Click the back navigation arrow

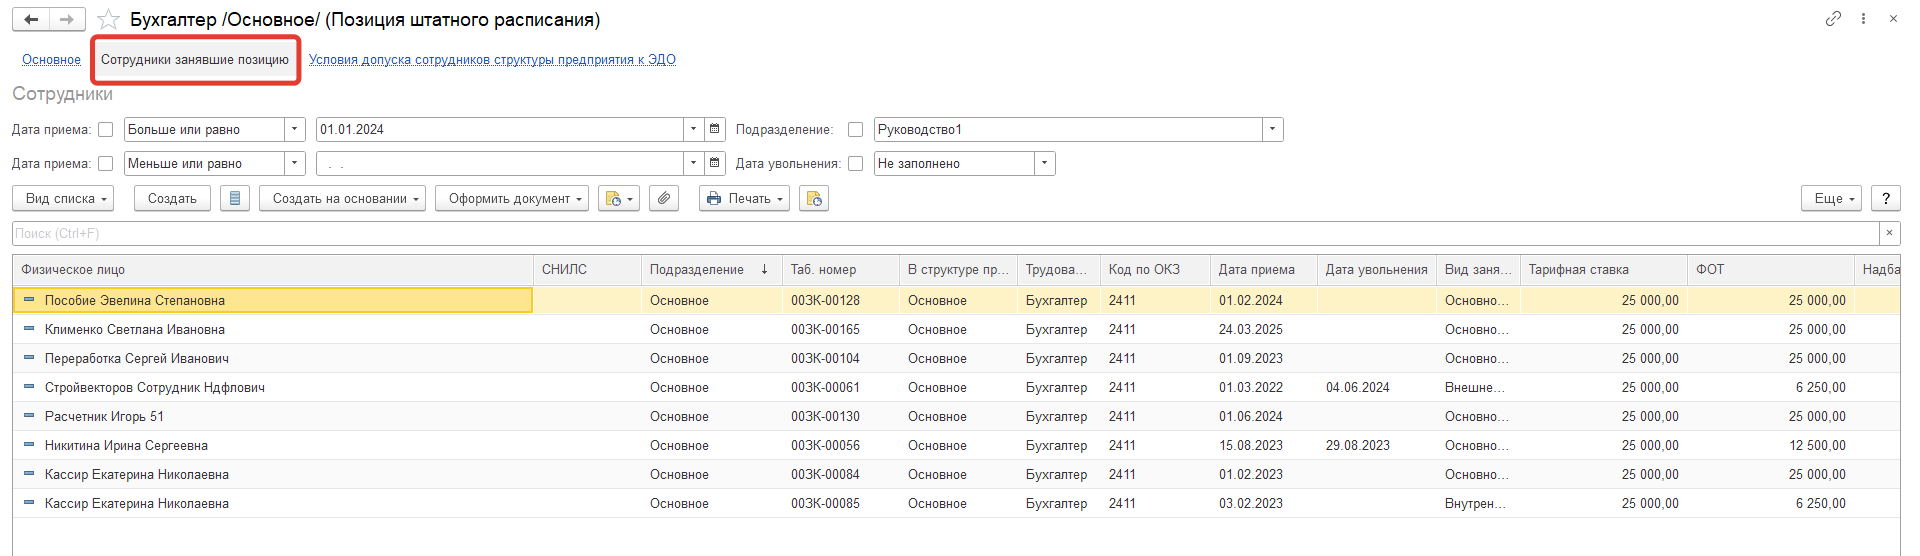pyautogui.click(x=32, y=20)
